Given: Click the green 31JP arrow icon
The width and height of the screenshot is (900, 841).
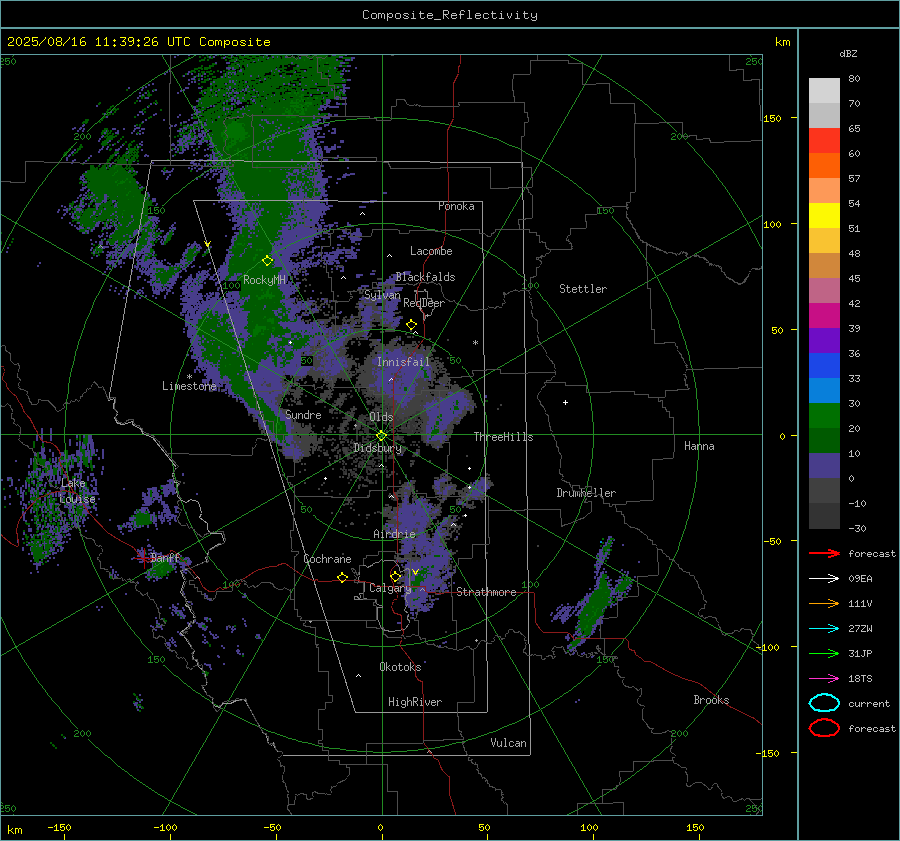Looking at the screenshot, I should point(824,653).
